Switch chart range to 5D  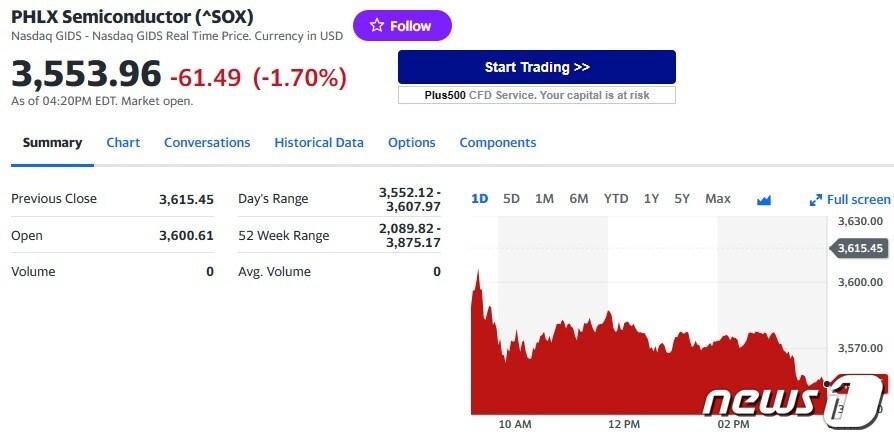point(511,198)
